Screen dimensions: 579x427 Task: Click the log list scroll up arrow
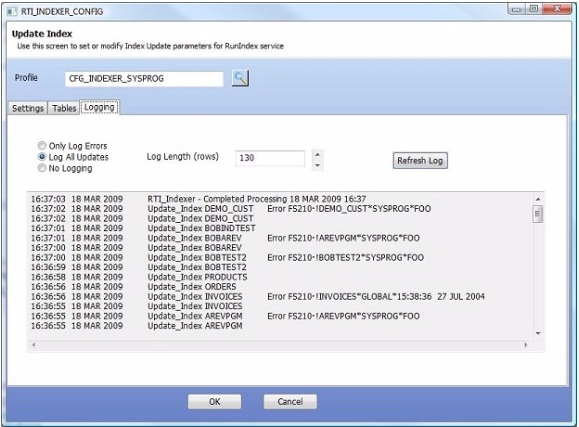(538, 199)
